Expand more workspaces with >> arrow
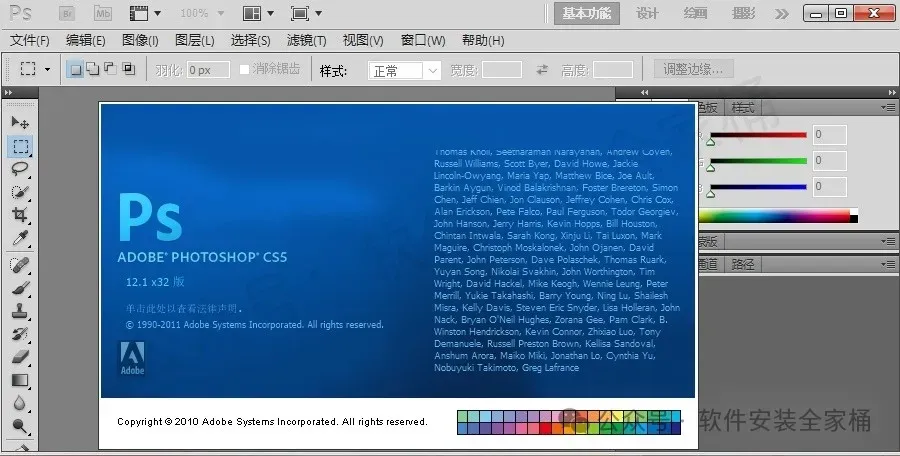 click(782, 14)
